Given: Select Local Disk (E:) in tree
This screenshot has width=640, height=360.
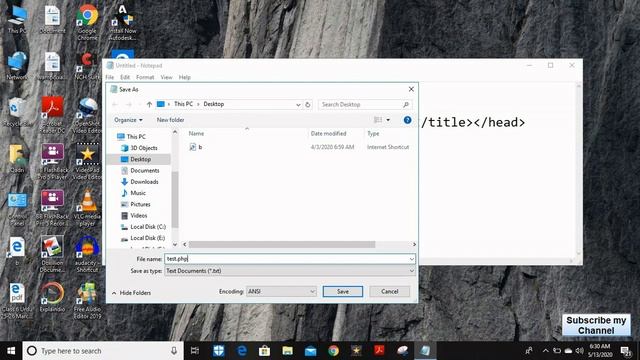Looking at the screenshot, I should tap(147, 238).
